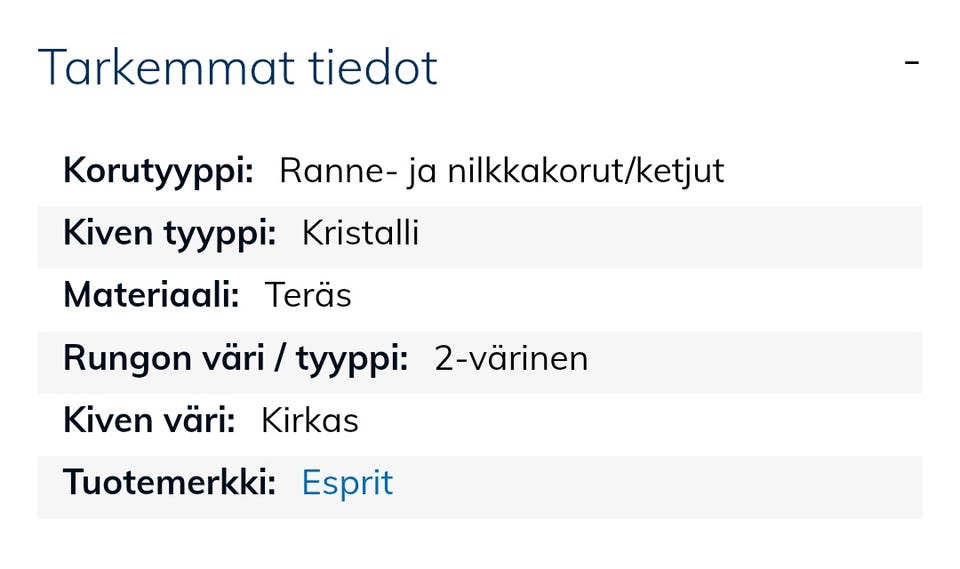Click the Tuotemerkki label
Image resolution: width=960 pixels, height=569 pixels.
click(x=169, y=483)
